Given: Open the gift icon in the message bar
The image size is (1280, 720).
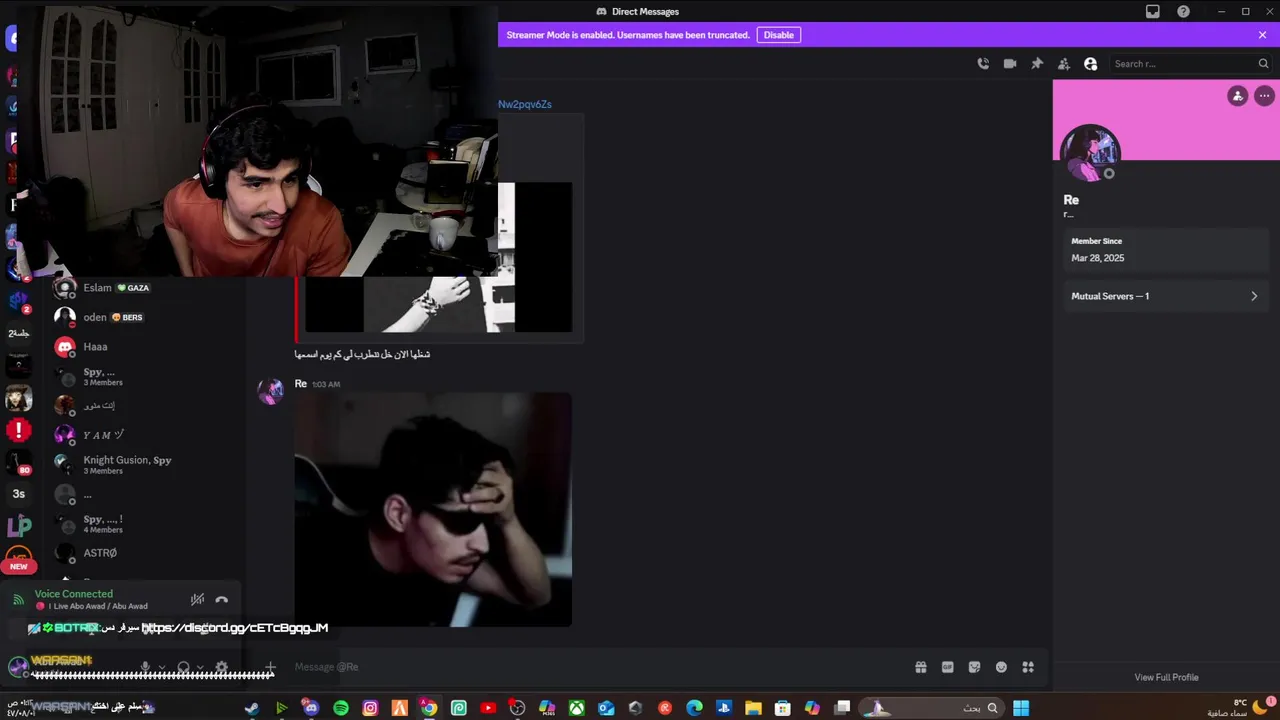Looking at the screenshot, I should click(921, 667).
